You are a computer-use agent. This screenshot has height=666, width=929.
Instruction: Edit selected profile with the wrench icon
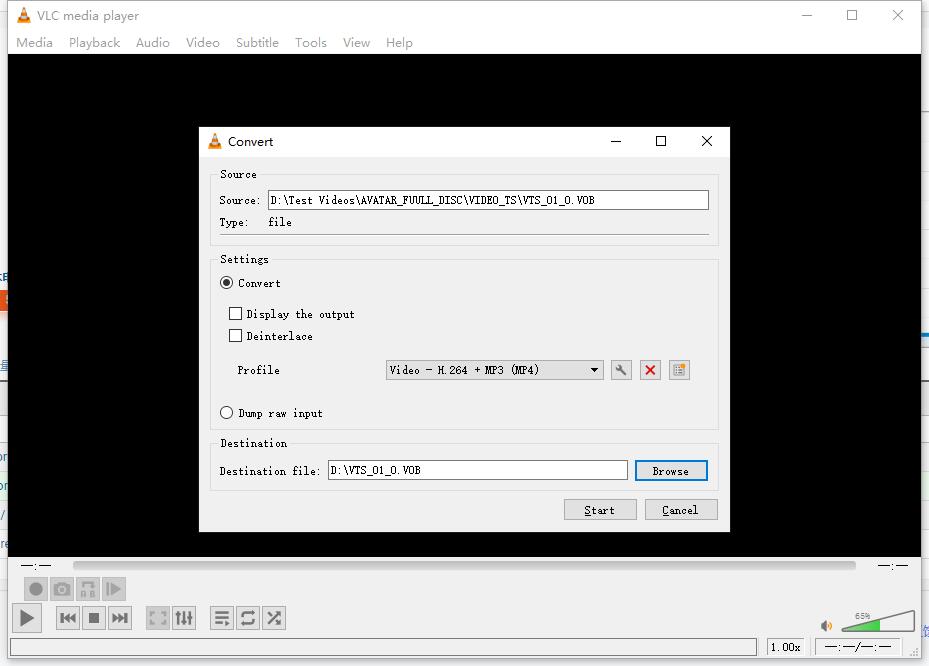coord(621,370)
